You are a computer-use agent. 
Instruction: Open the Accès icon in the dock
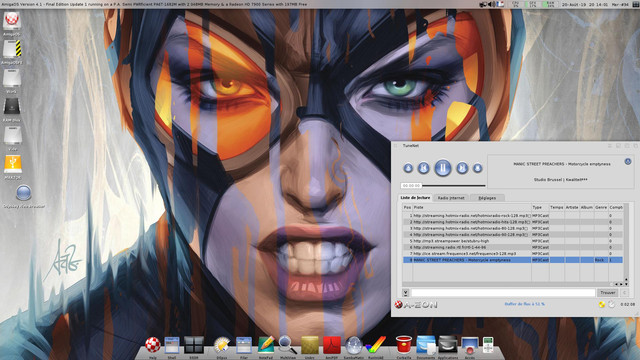[x=470, y=345]
